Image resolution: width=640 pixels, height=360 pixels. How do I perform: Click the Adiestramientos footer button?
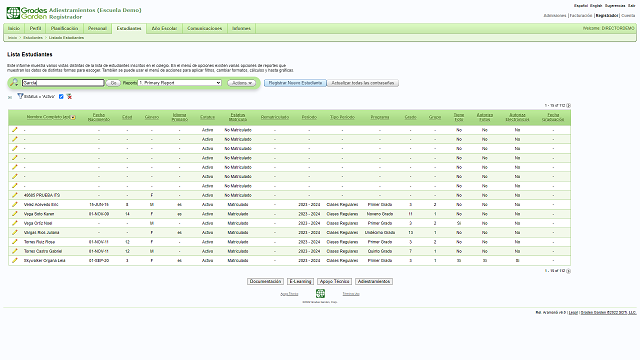[x=374, y=281]
